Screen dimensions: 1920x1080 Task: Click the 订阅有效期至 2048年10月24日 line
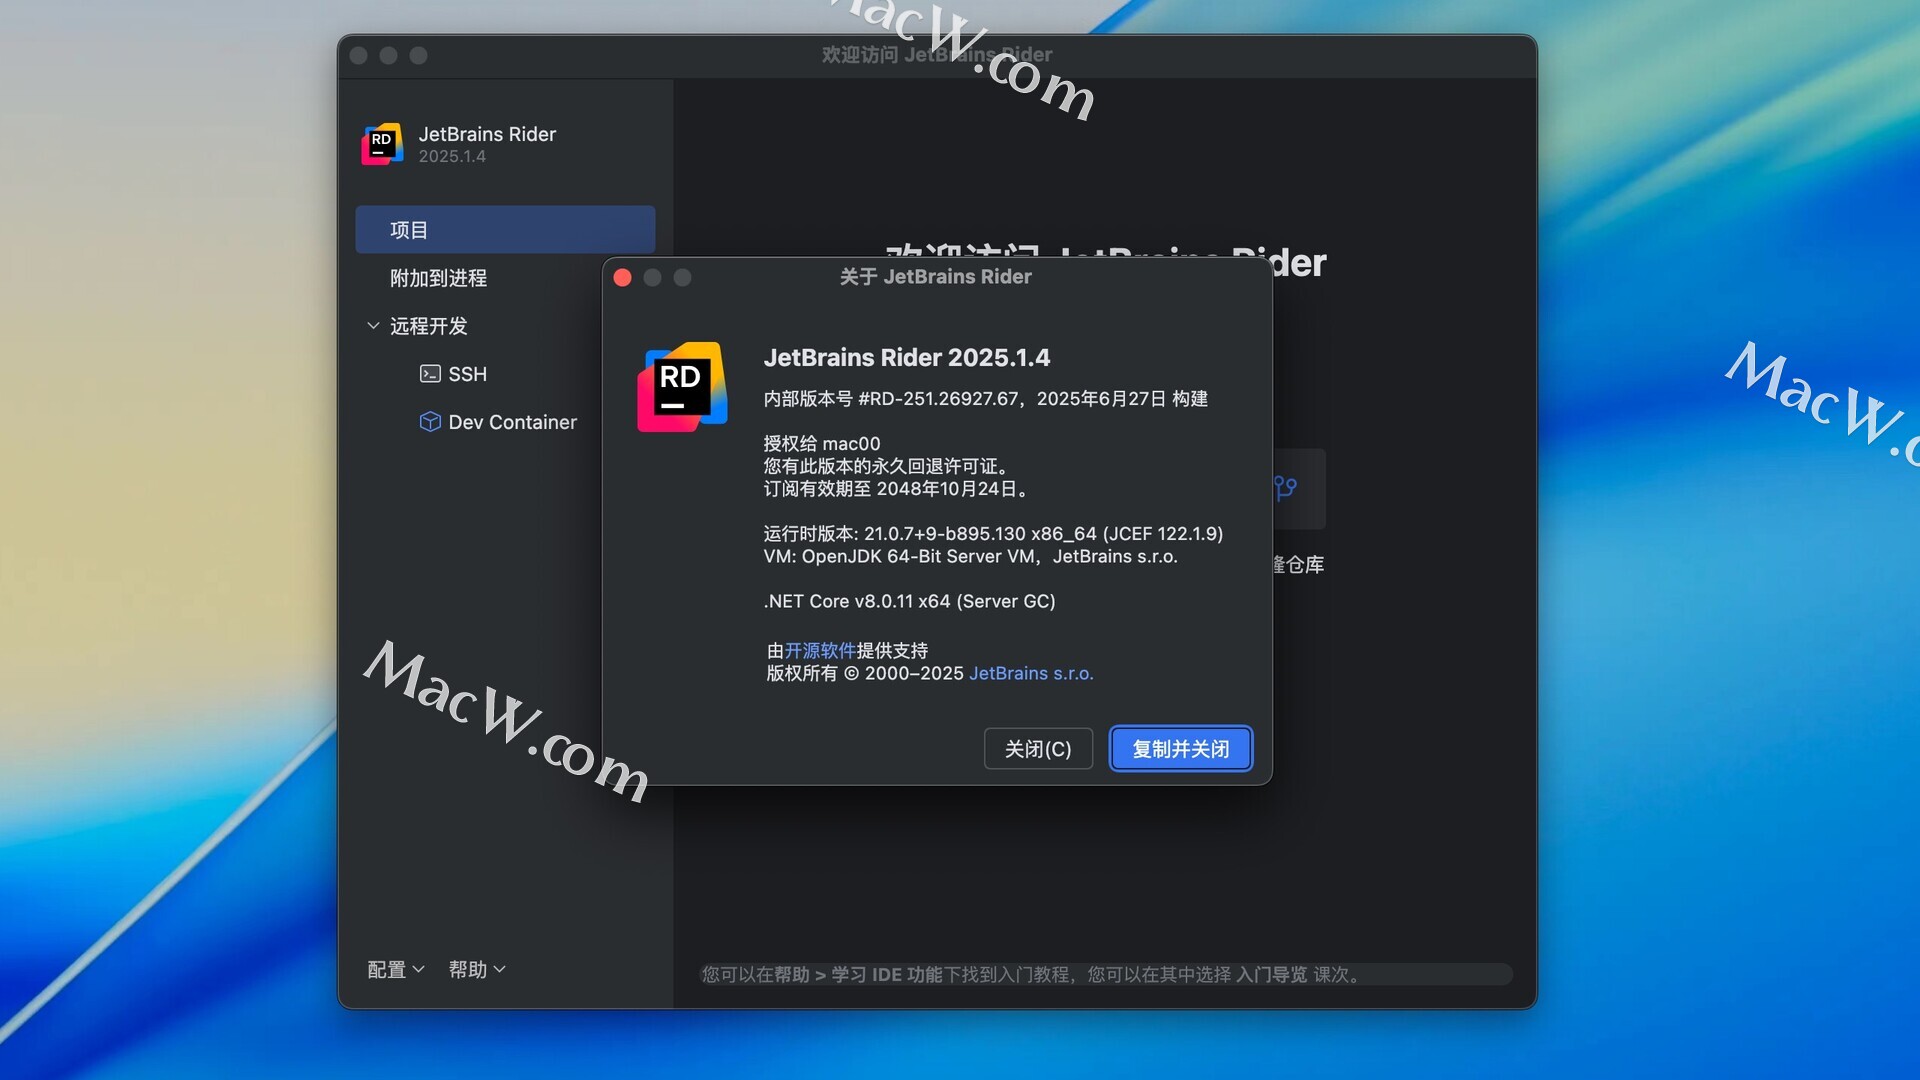coord(896,489)
